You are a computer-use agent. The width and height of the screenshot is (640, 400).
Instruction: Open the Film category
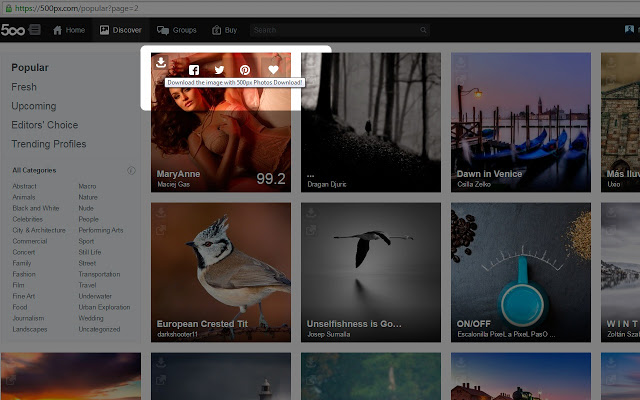click(x=18, y=285)
